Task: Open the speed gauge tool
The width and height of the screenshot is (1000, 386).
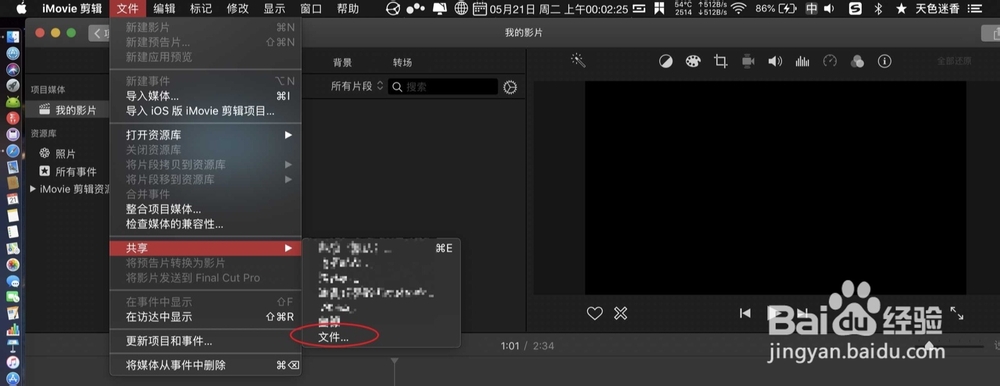Action: pos(830,61)
